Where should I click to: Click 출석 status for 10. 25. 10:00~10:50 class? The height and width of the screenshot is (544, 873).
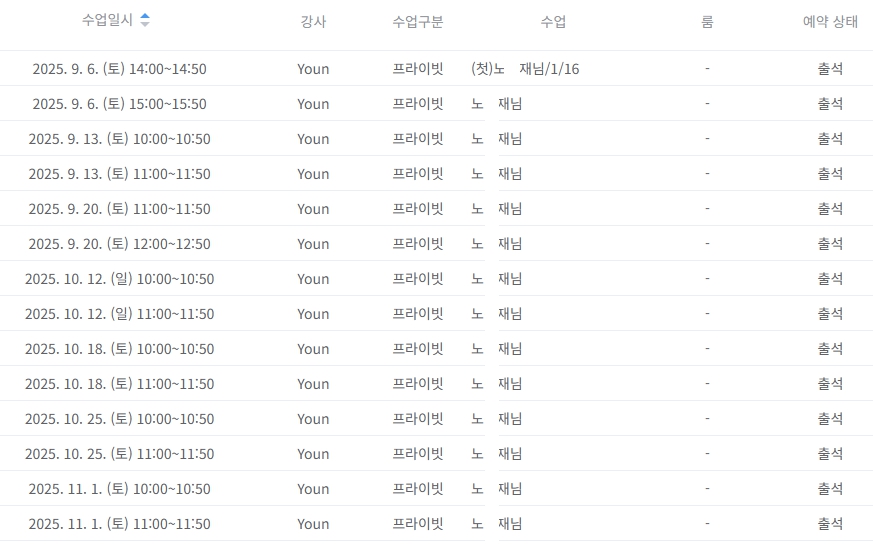point(830,419)
